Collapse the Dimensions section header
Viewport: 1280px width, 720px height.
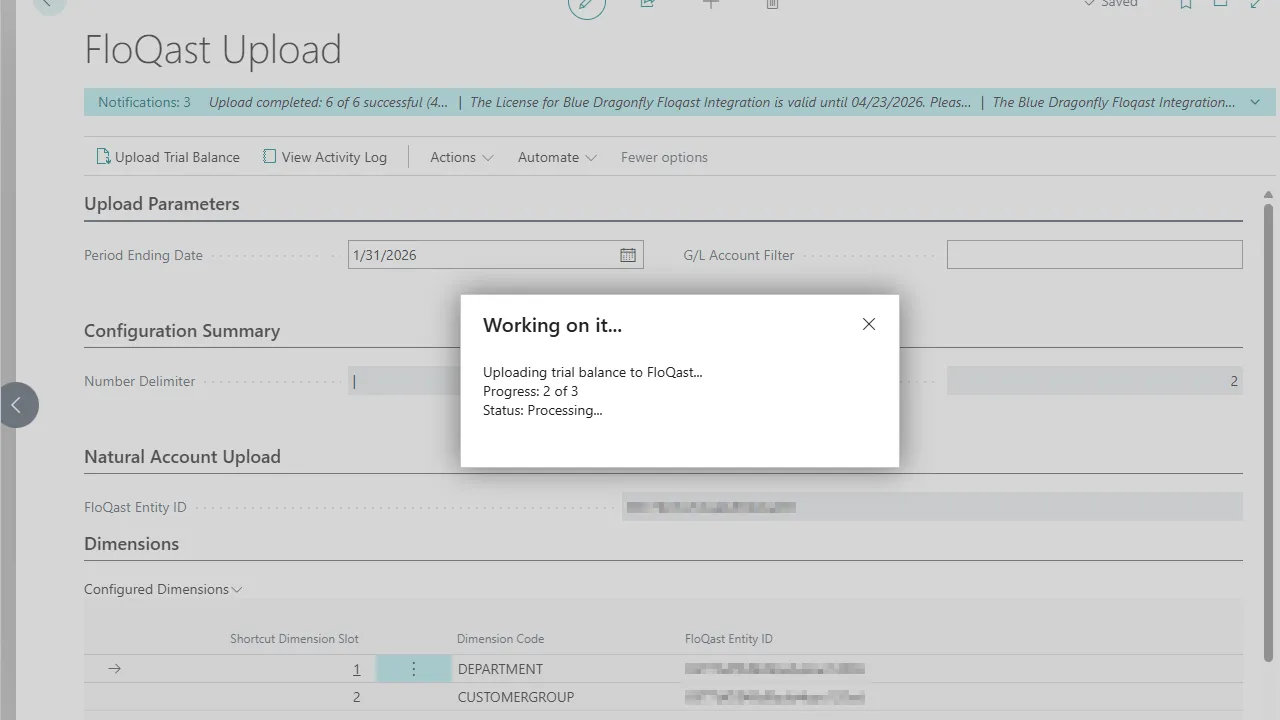[132, 544]
